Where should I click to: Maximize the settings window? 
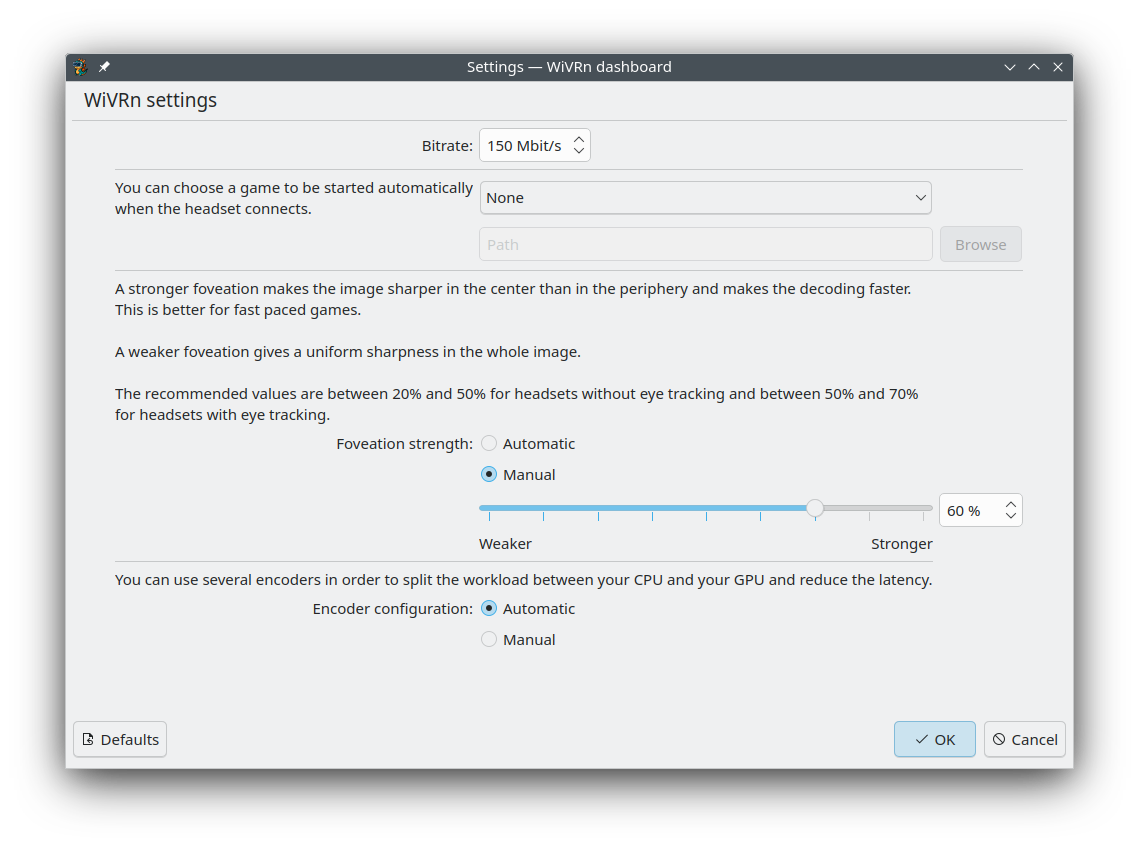click(1034, 67)
